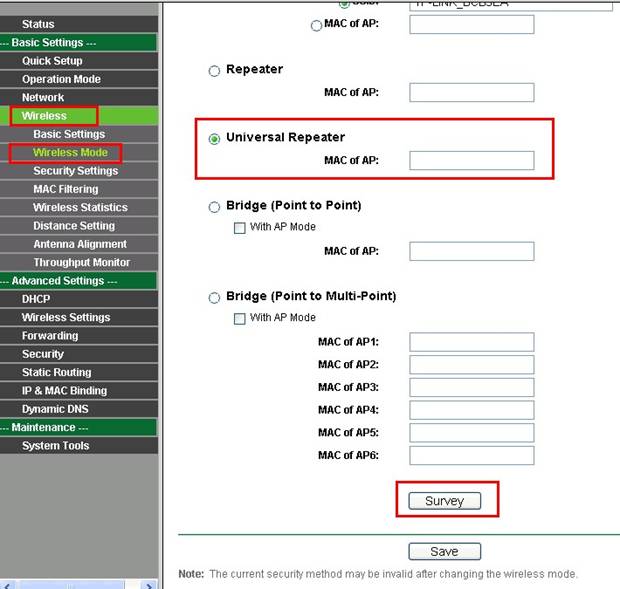620x589 pixels.
Task: Open the DHCP settings menu
Action: pos(36,299)
